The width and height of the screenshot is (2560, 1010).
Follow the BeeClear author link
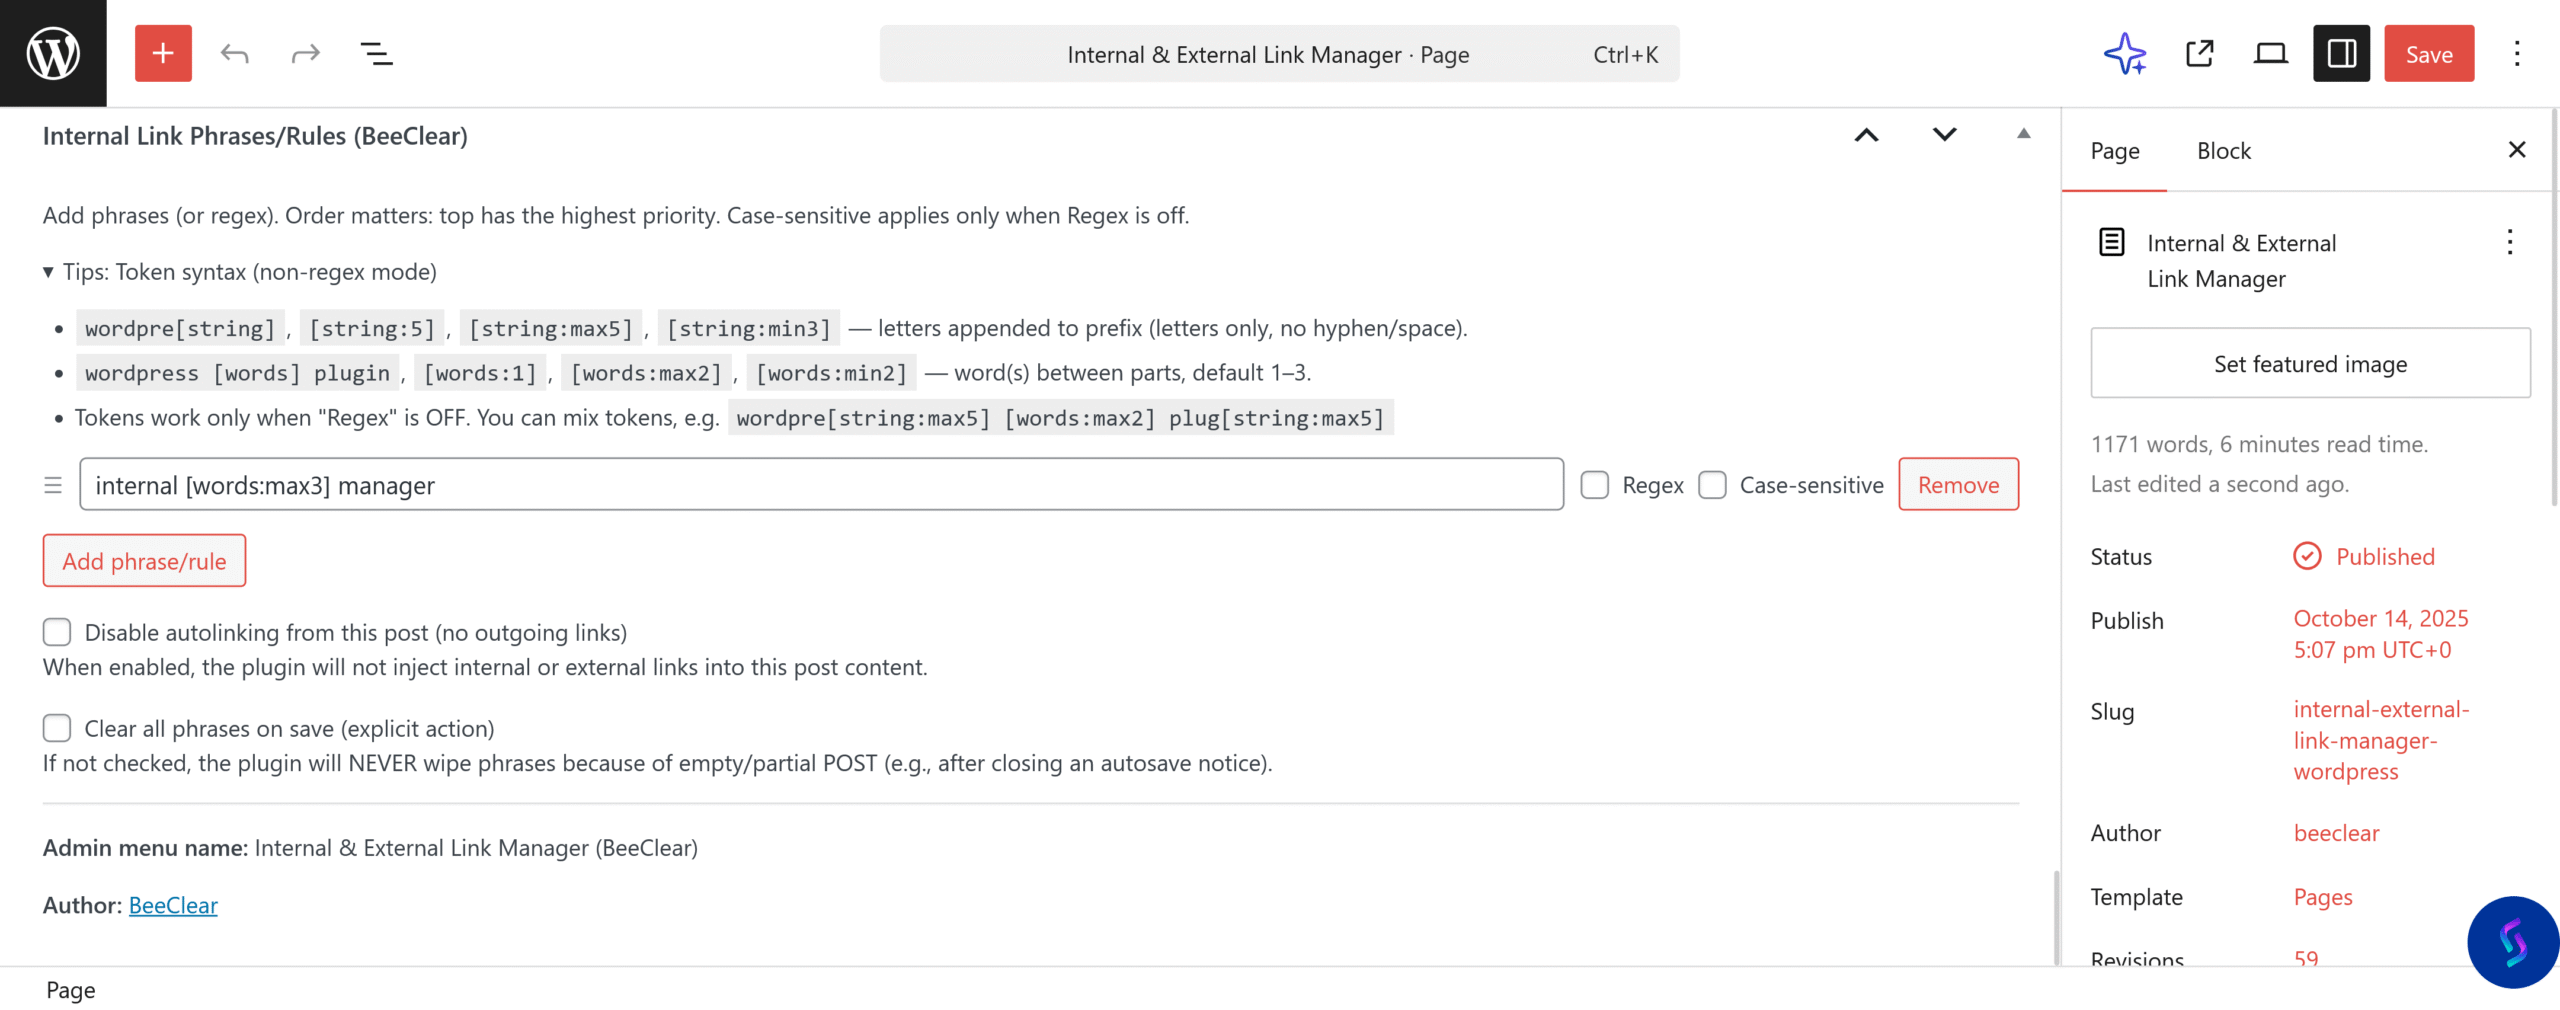[173, 905]
